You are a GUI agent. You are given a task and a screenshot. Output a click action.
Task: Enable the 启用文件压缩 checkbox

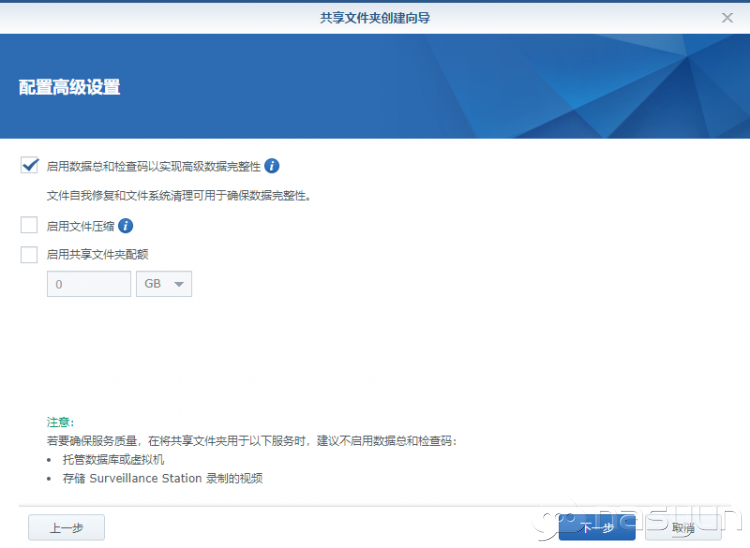pos(30,226)
